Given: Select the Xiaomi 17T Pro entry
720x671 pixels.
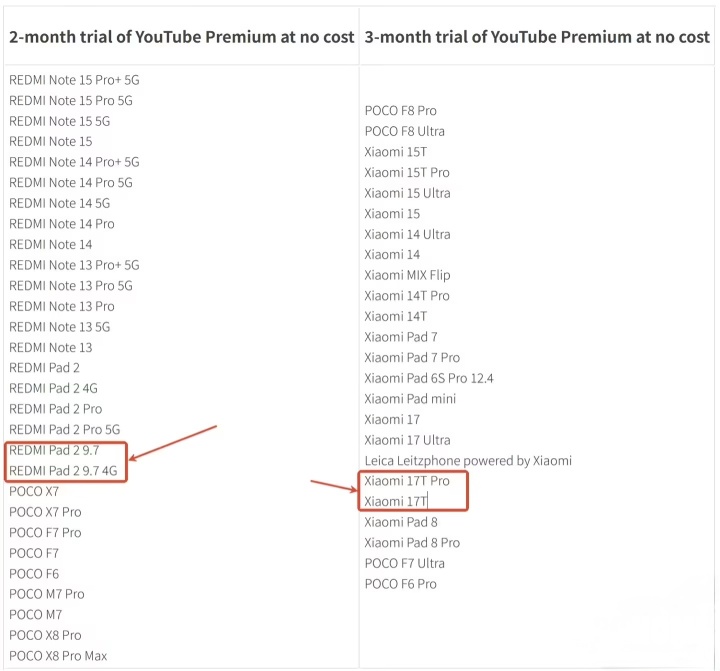Looking at the screenshot, I should pos(406,481).
